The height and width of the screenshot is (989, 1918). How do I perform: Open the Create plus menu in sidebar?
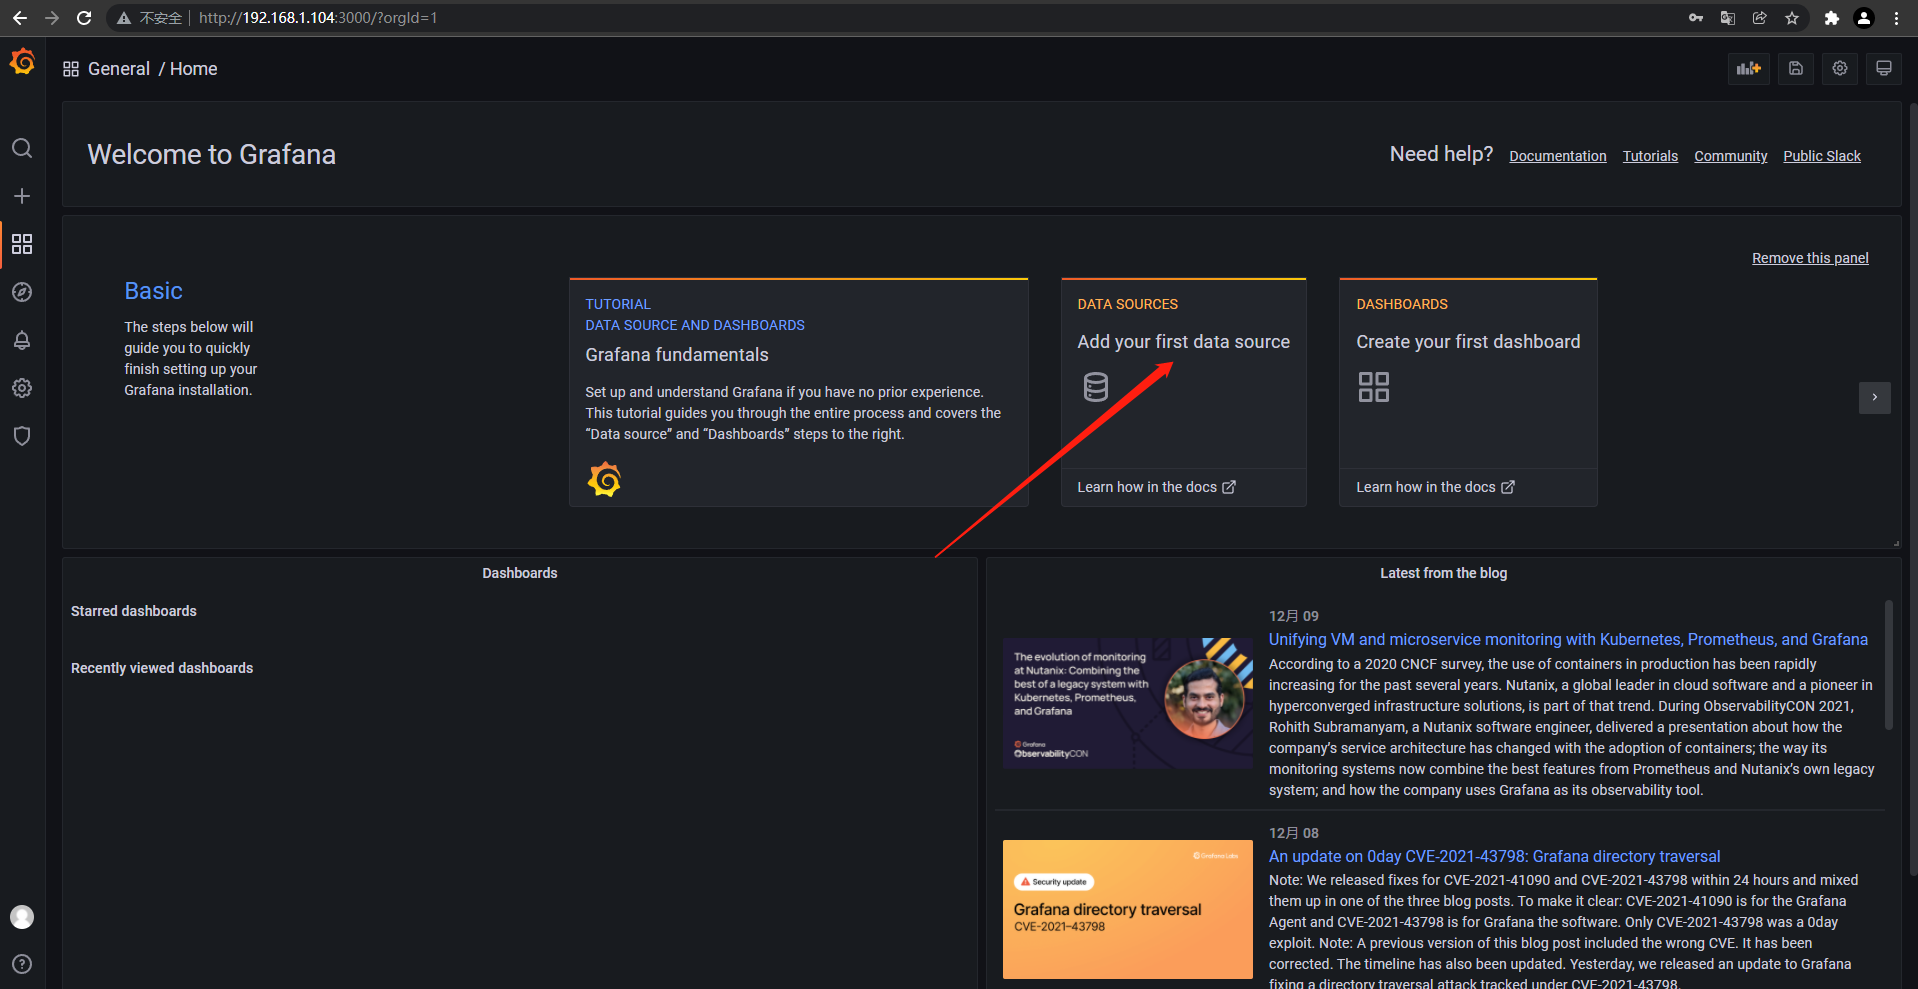point(22,196)
